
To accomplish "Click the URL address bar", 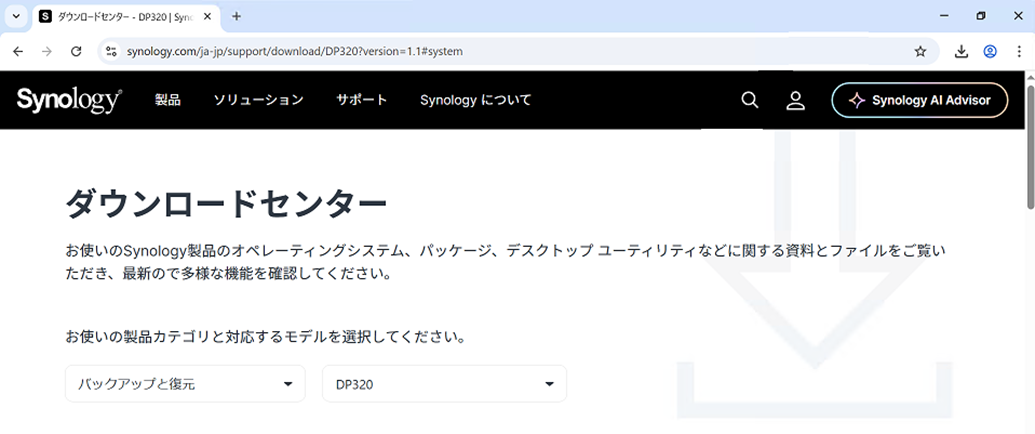I will [x=500, y=51].
